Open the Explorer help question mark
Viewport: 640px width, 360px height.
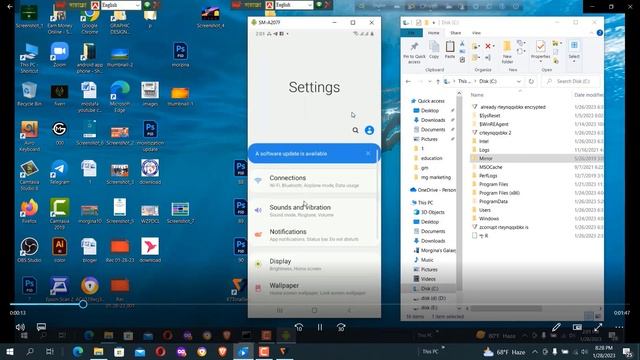click(x=600, y=33)
